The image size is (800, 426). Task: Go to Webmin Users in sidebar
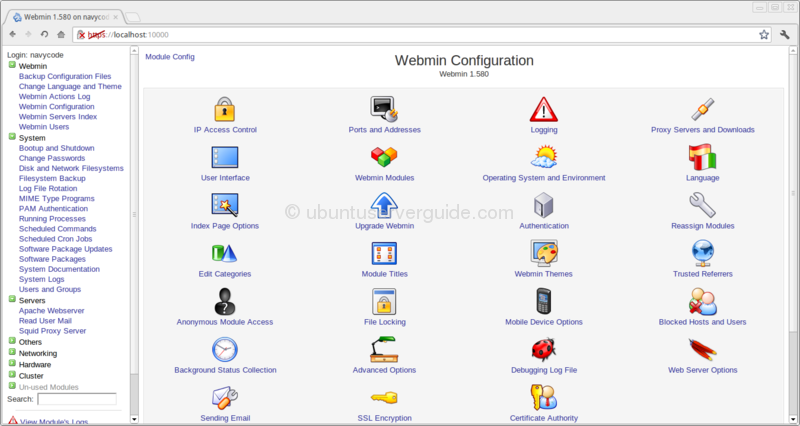[x=43, y=127]
